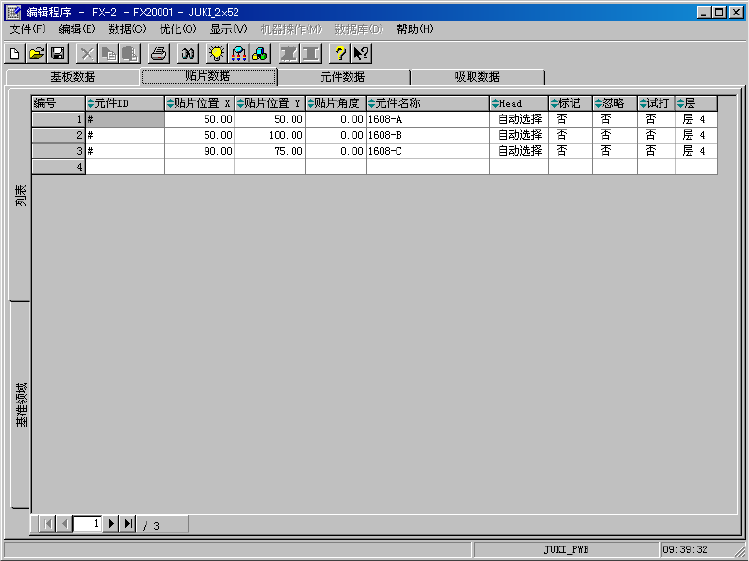The height and width of the screenshot is (561, 749).
Task: Print the placement data
Action: point(159,54)
